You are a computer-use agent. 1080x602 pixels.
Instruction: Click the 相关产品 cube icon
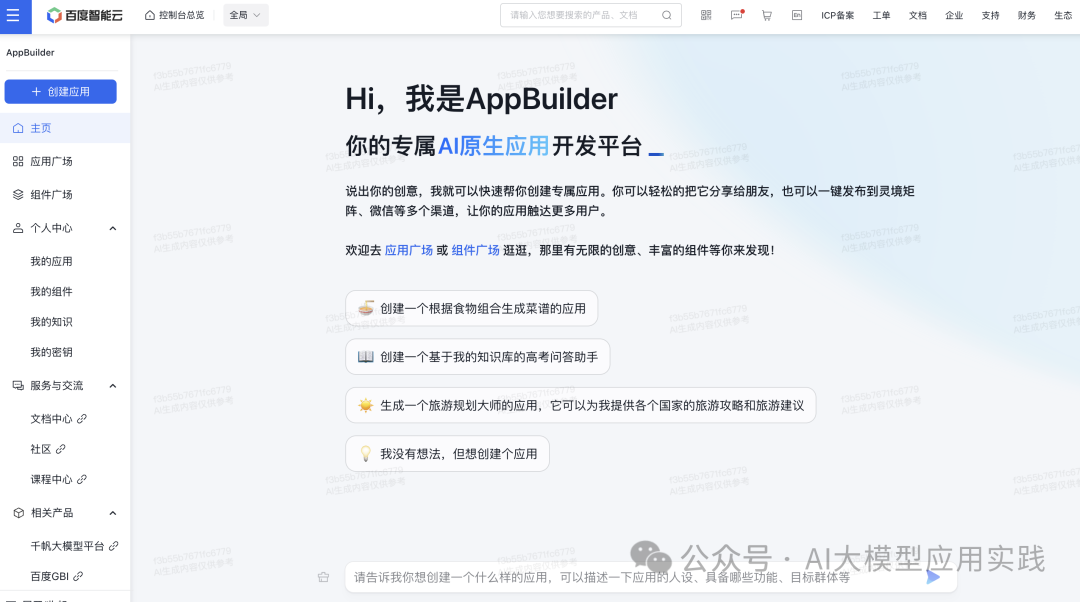point(18,513)
